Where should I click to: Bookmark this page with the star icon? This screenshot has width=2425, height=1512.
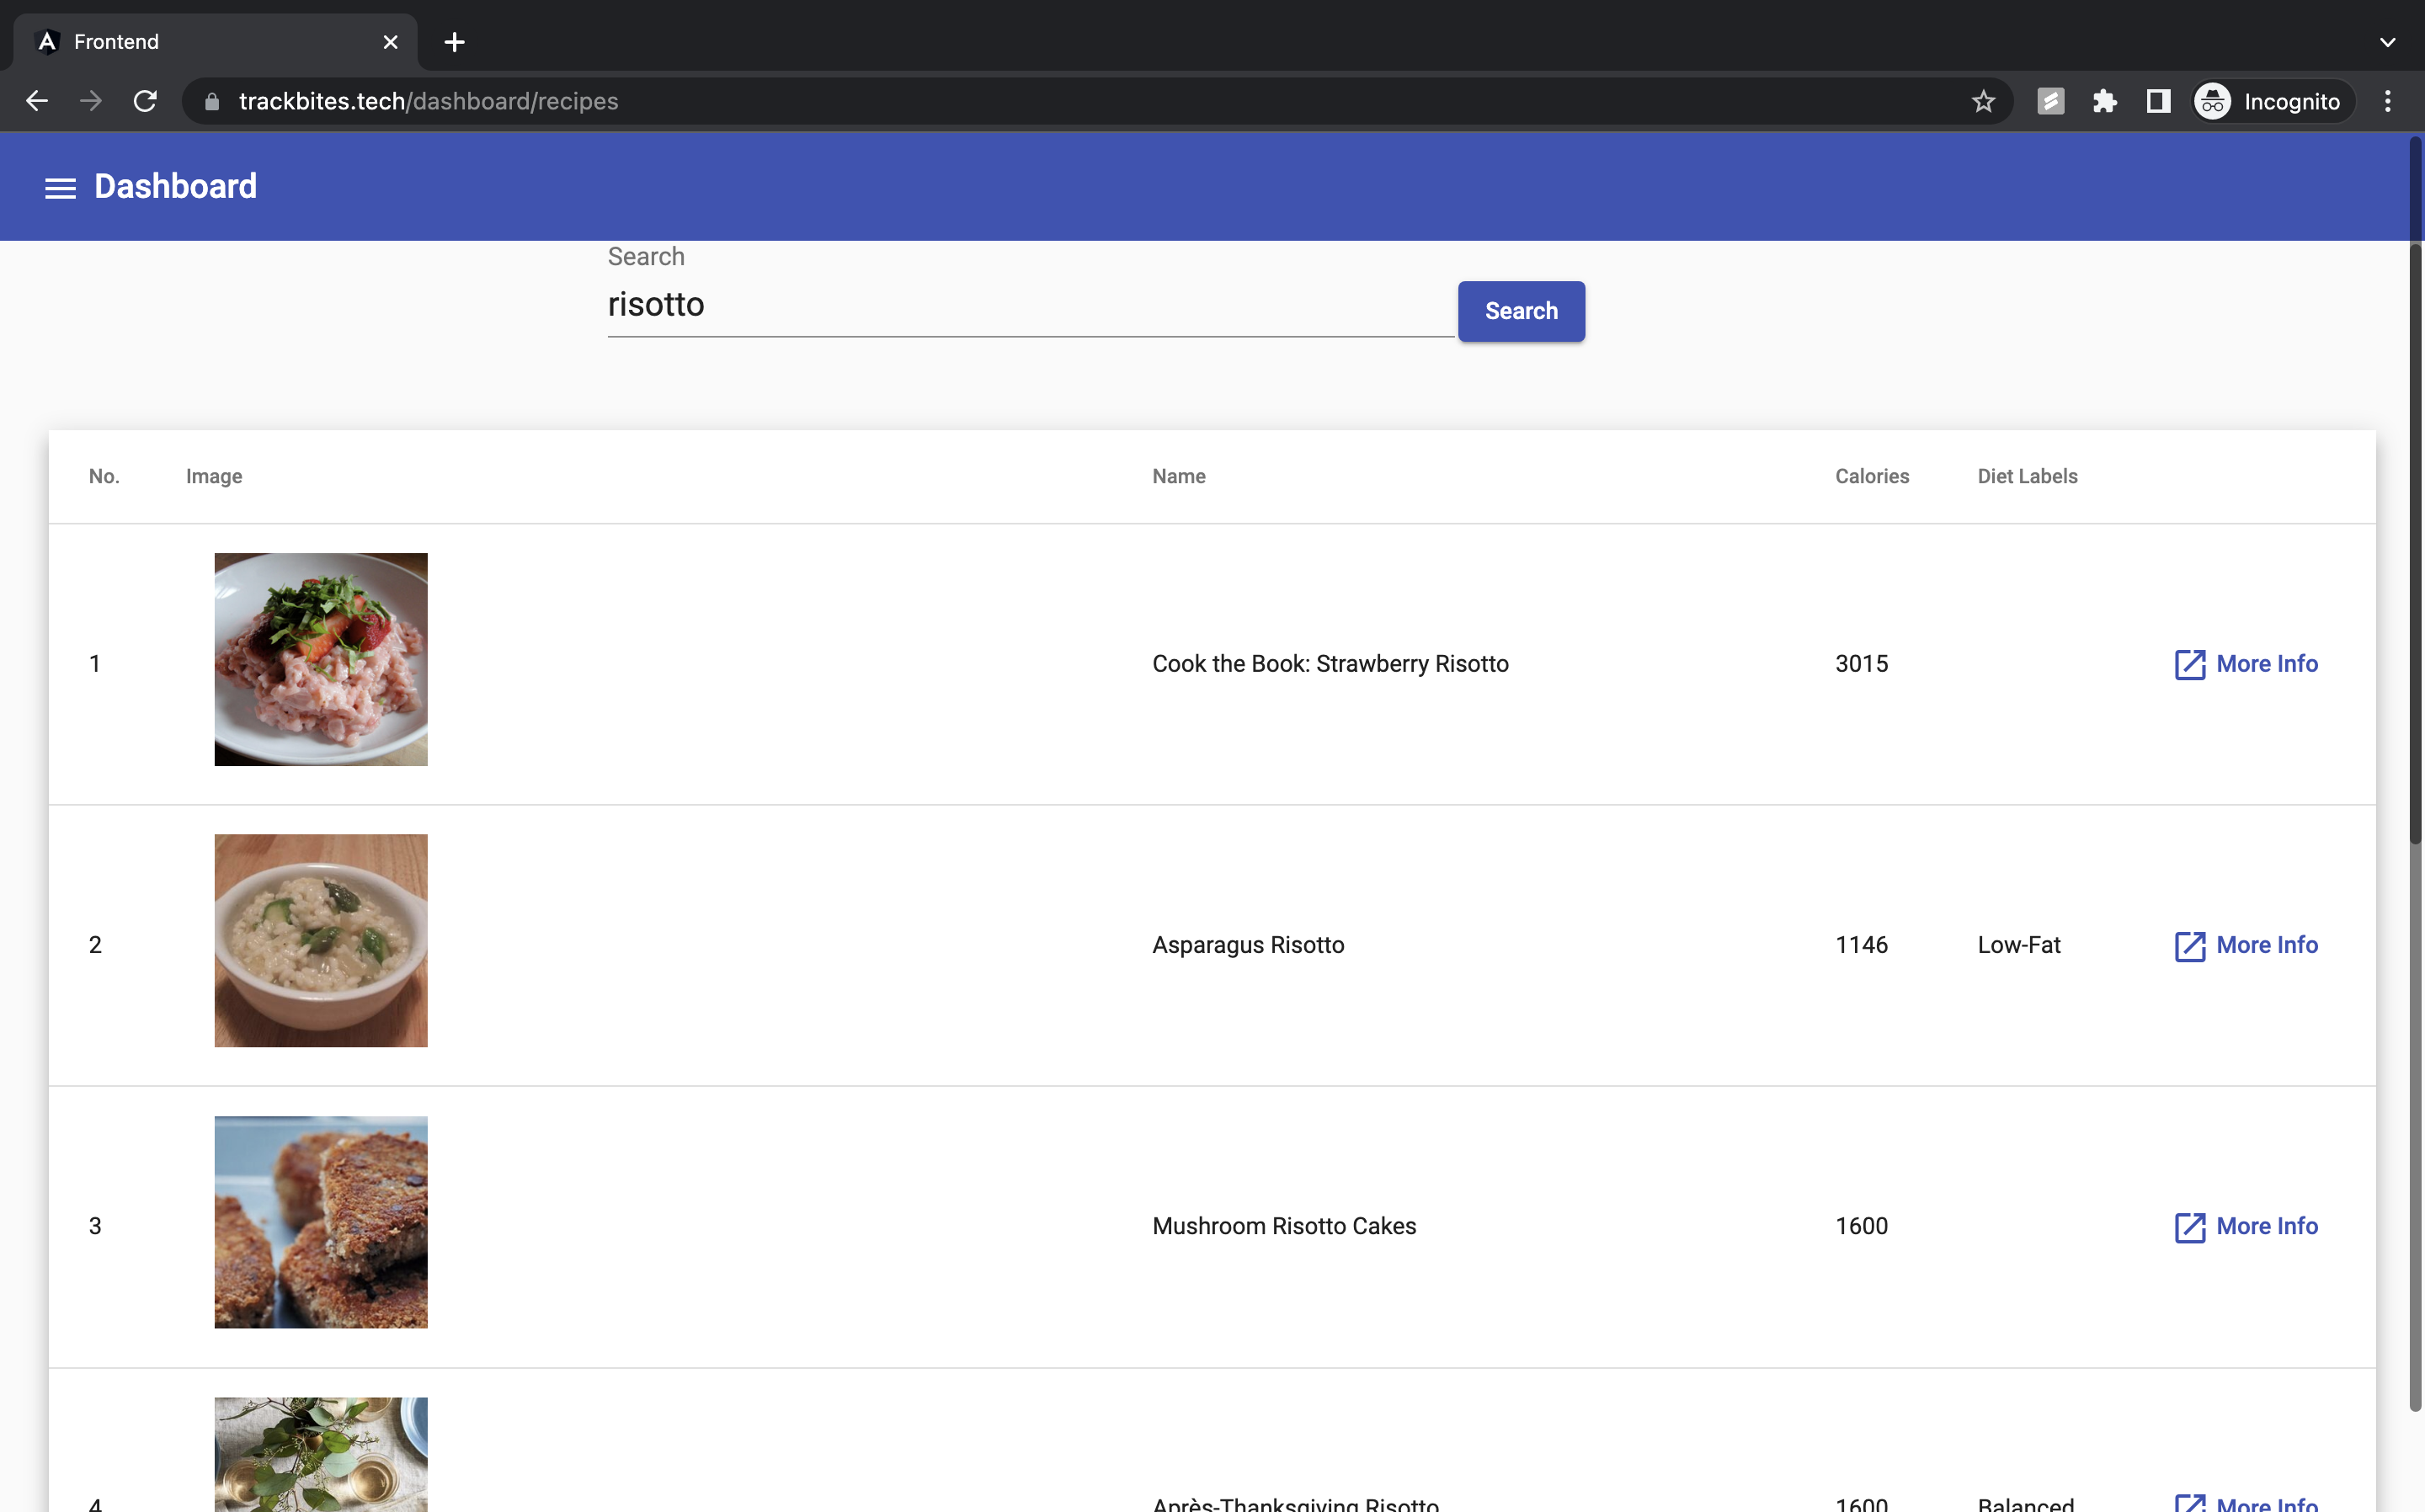[1983, 101]
